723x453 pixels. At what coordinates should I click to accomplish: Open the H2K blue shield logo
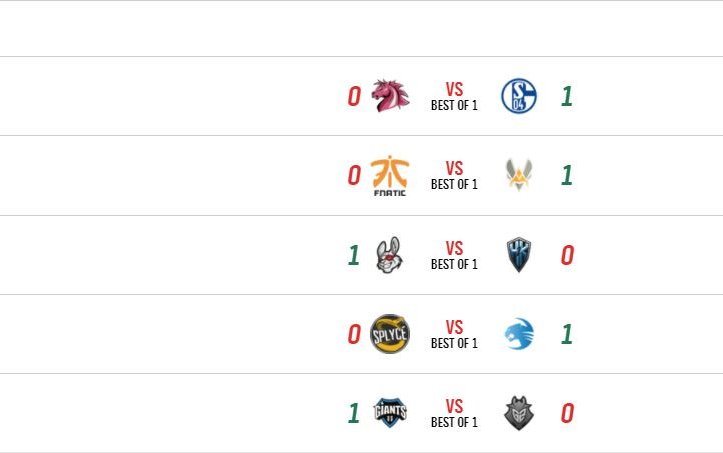coord(519,255)
